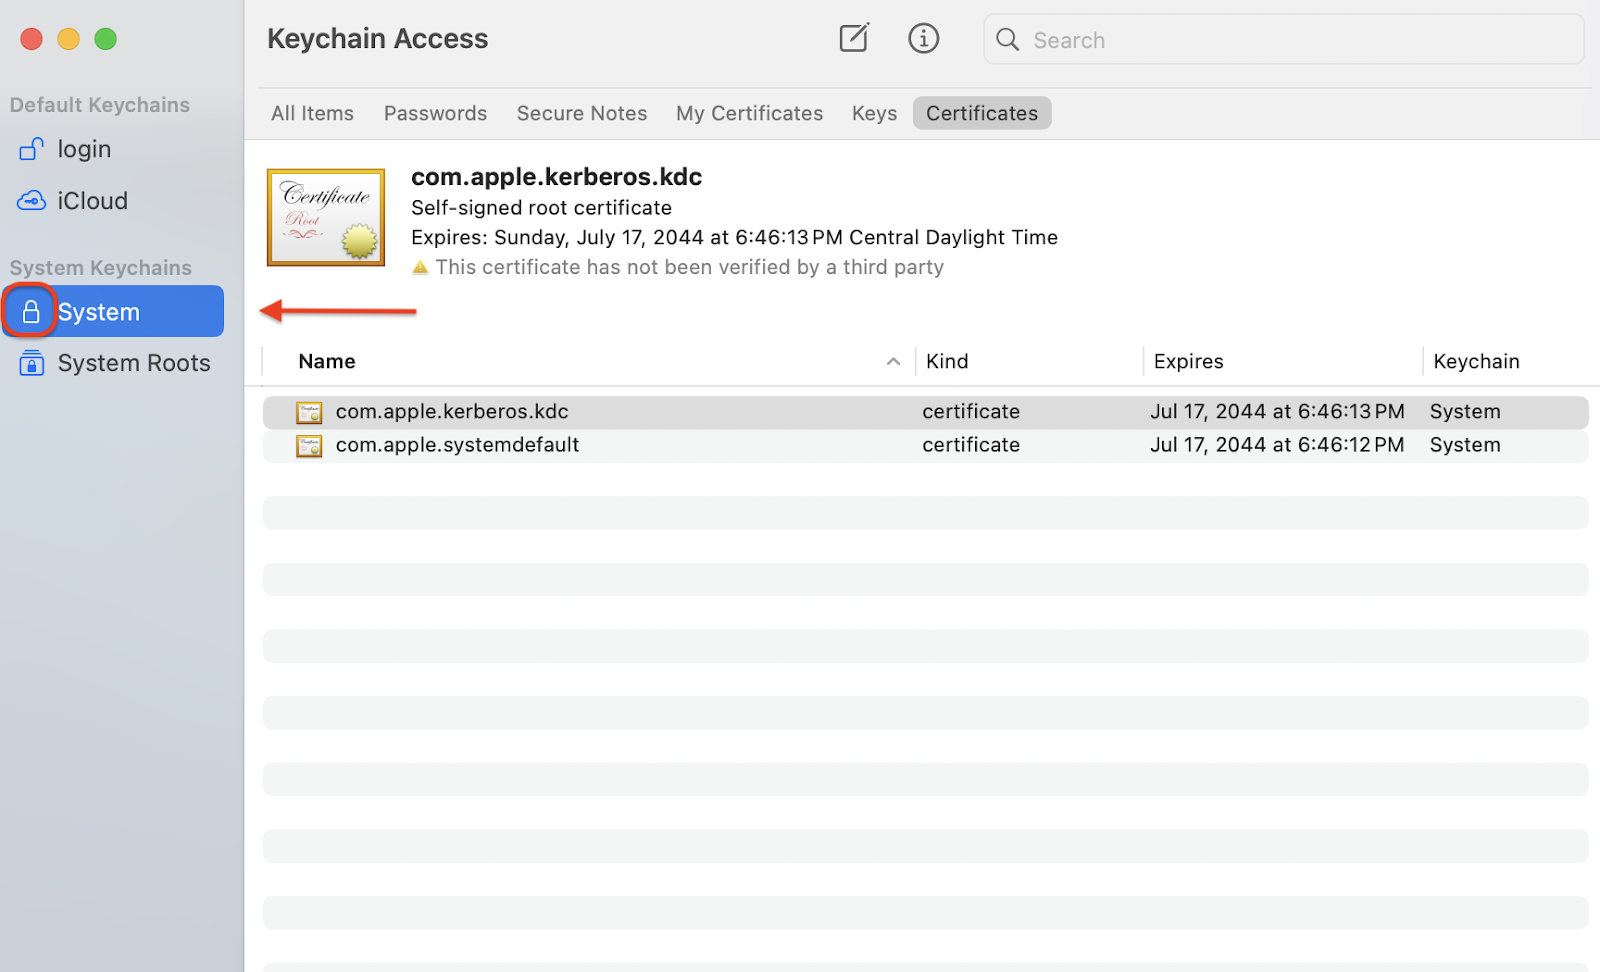Open the Secure Notes tab
The image size is (1600, 972).
point(582,113)
